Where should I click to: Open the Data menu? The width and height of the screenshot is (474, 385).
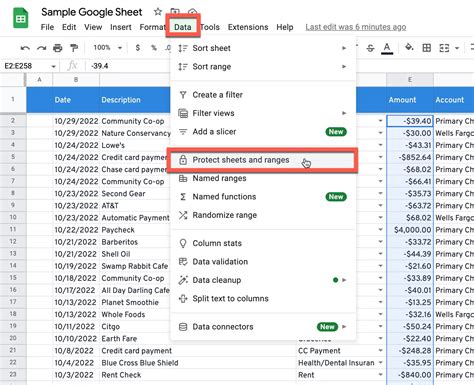(x=183, y=27)
